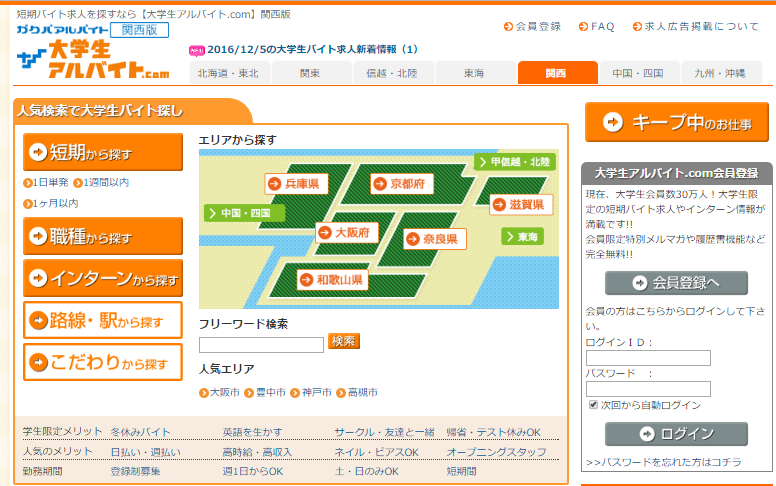
Task: Open the 短期間 link
Action: (461, 471)
